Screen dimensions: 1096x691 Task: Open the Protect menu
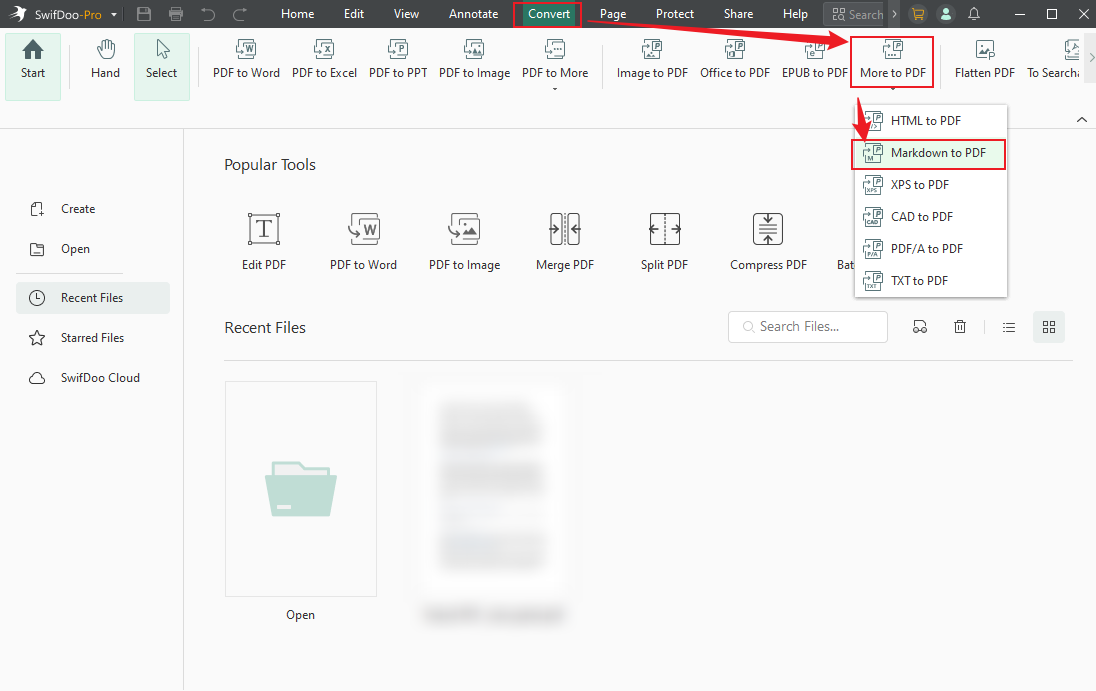675,14
